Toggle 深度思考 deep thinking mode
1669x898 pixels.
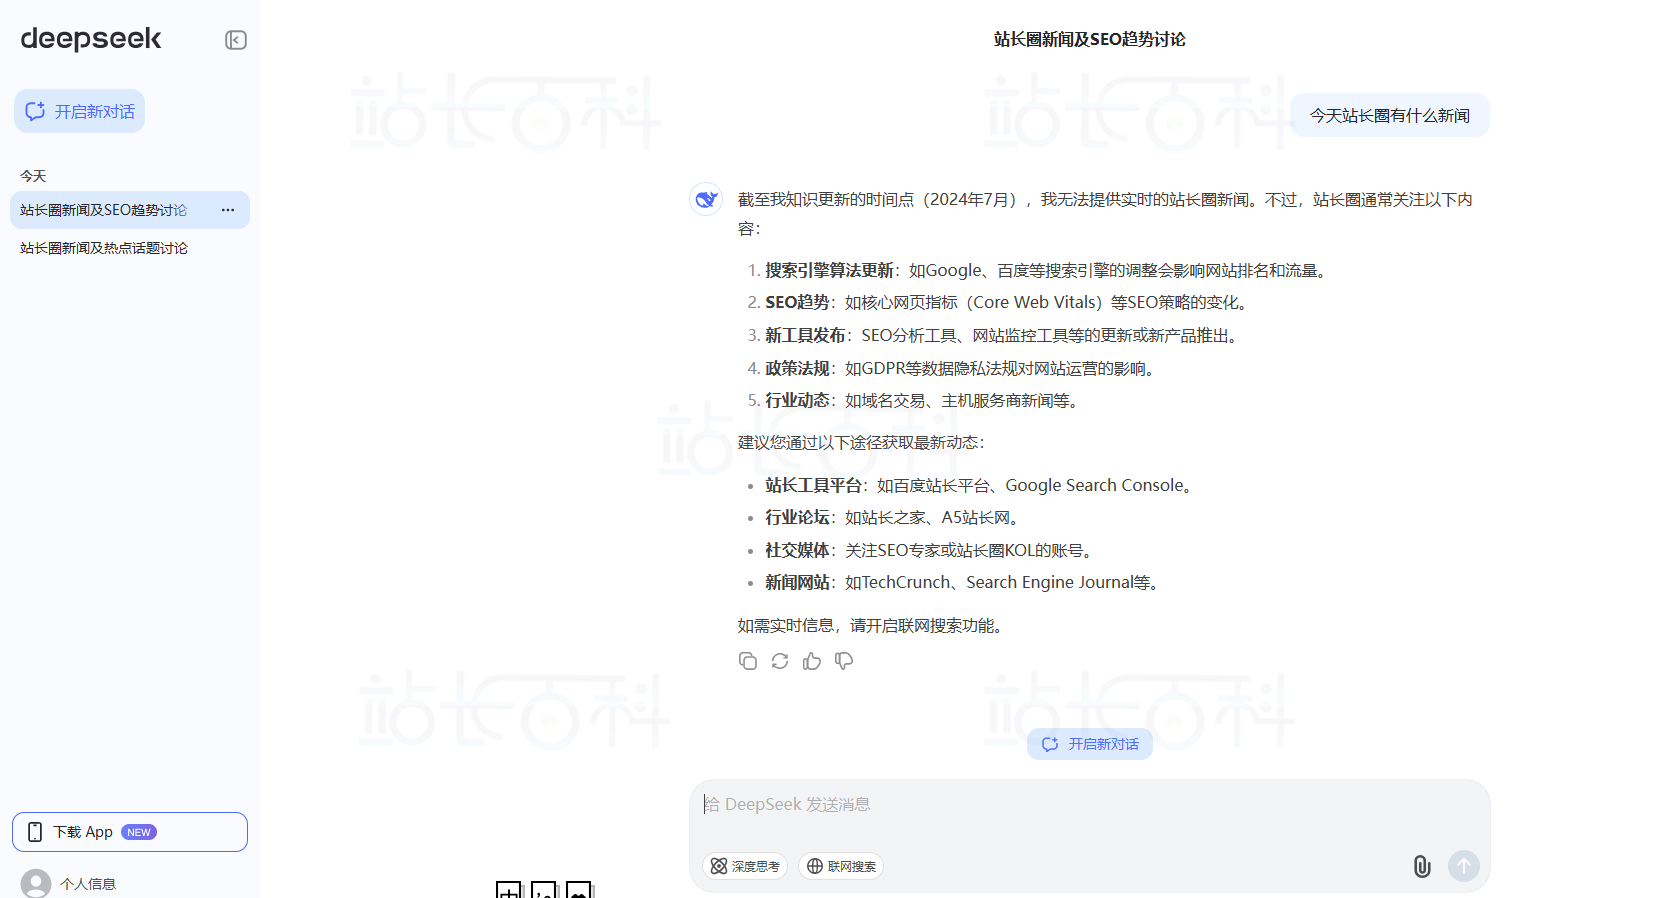745,866
